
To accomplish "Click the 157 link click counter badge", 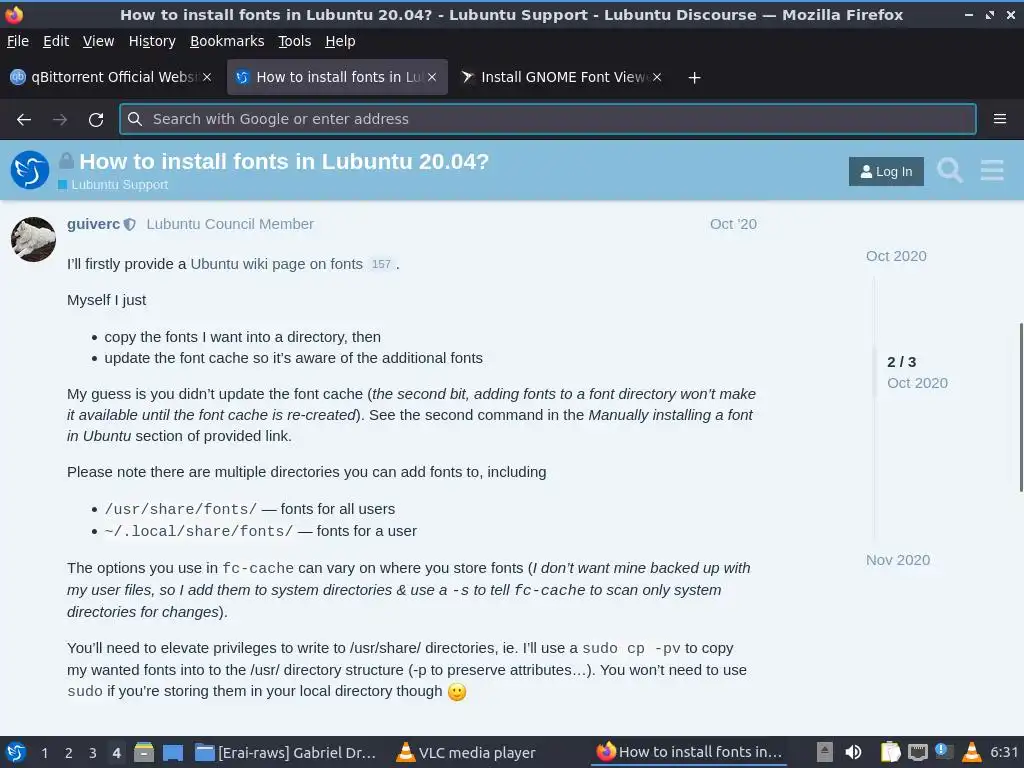I will click(x=381, y=264).
